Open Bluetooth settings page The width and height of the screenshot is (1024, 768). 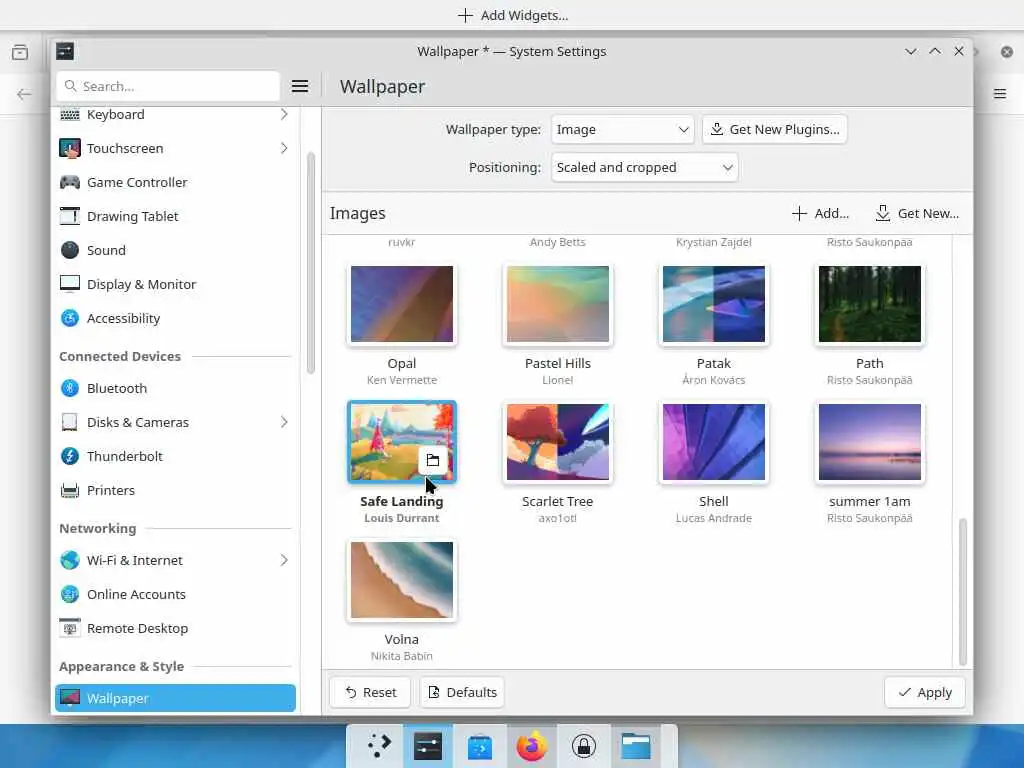point(175,388)
